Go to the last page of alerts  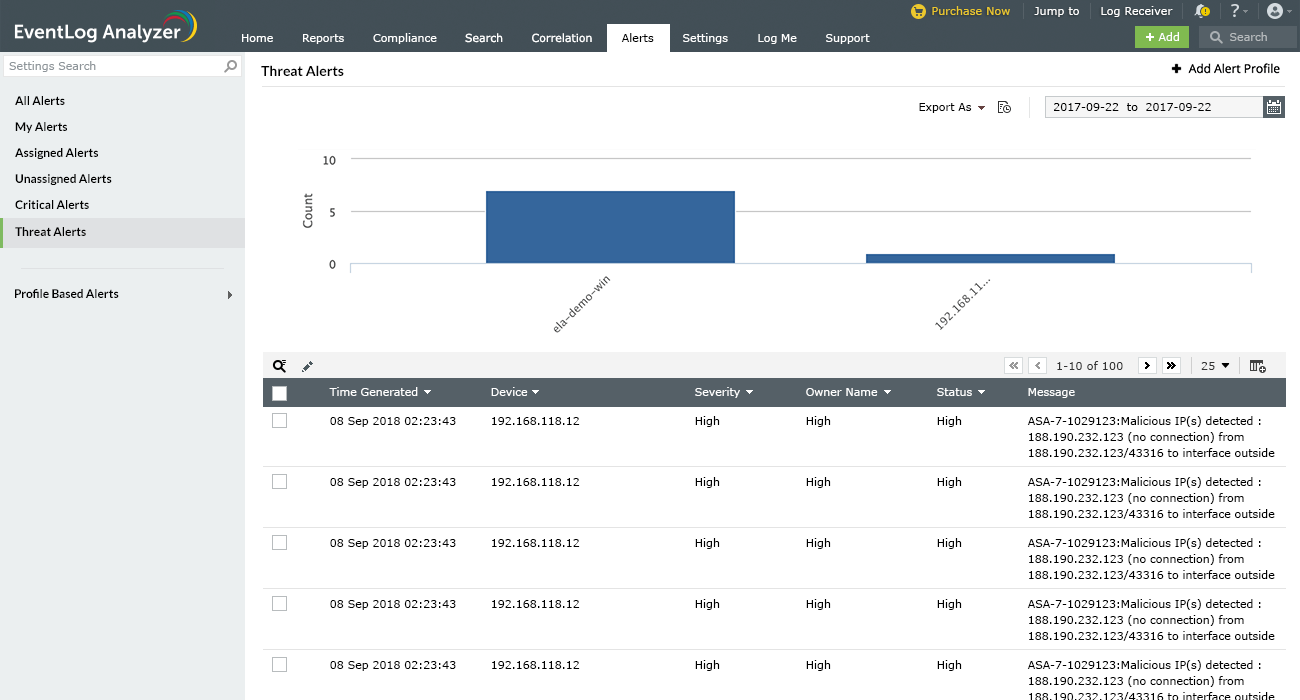[x=1172, y=366]
